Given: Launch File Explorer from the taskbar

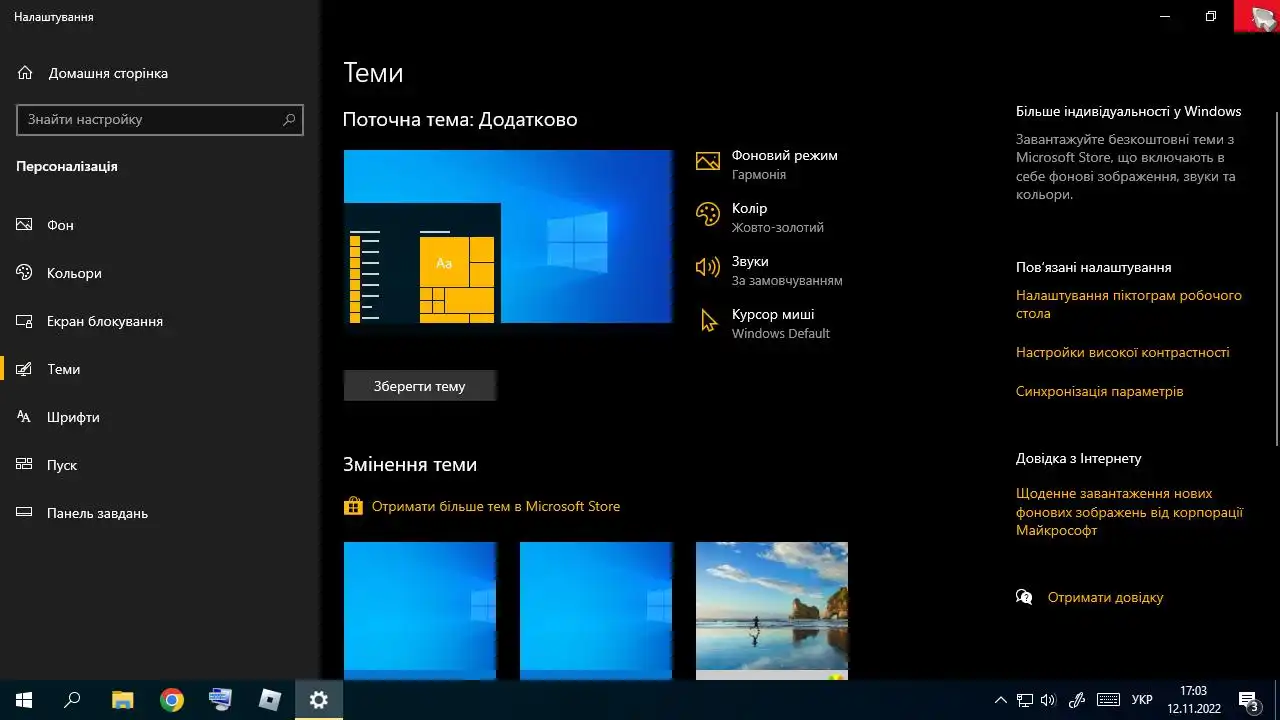Looking at the screenshot, I should [122, 700].
